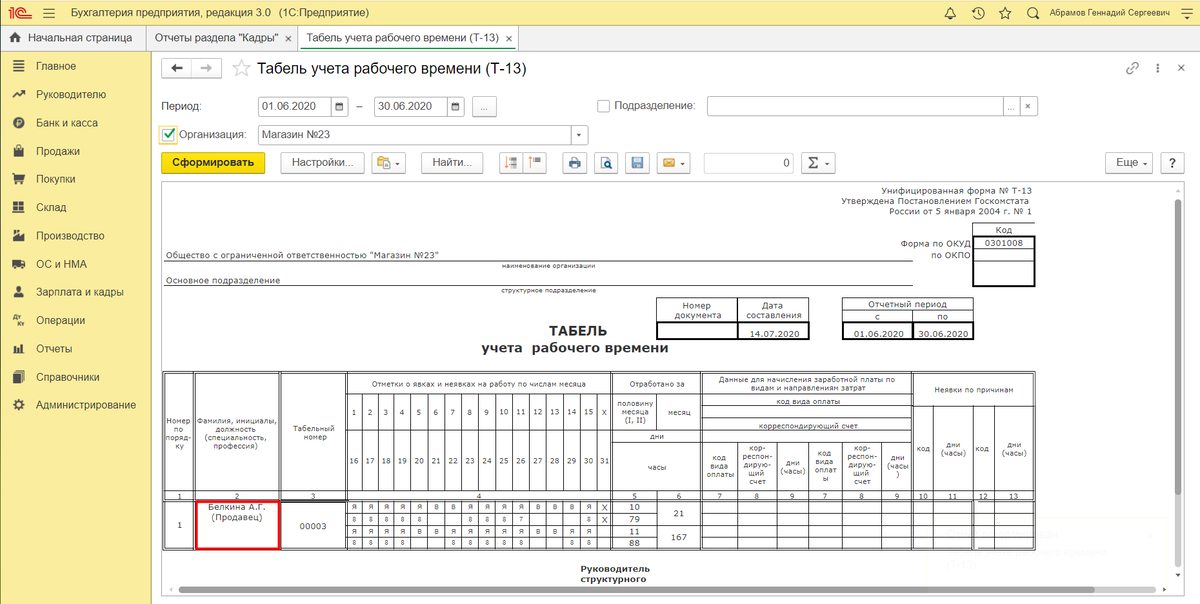Open the Продажи section
Screen dimensions: 1200x604
coord(75,151)
